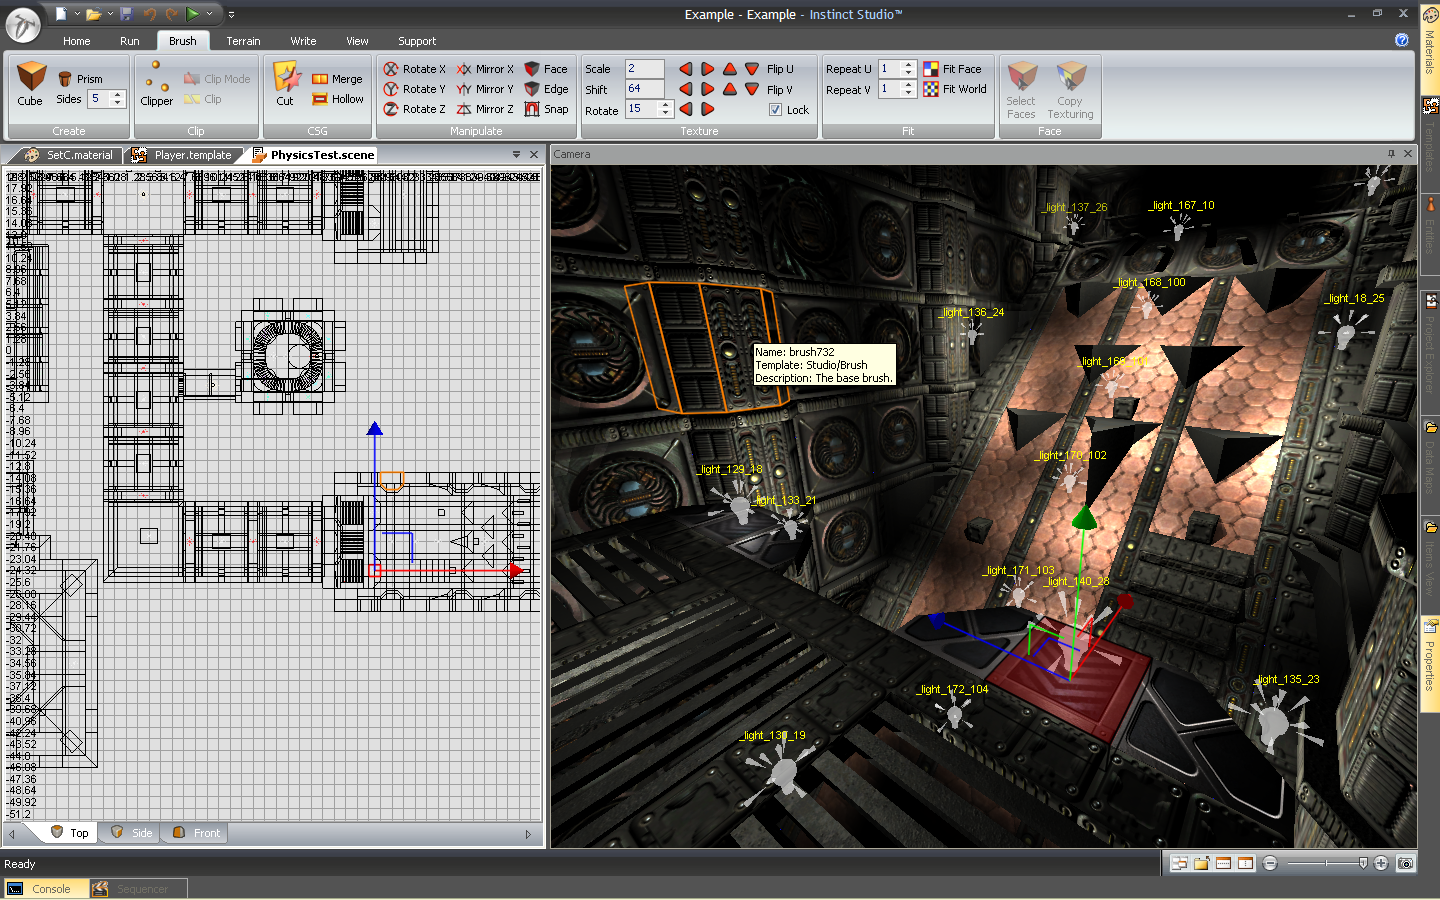Click the Flip V red down arrow

click(x=752, y=89)
